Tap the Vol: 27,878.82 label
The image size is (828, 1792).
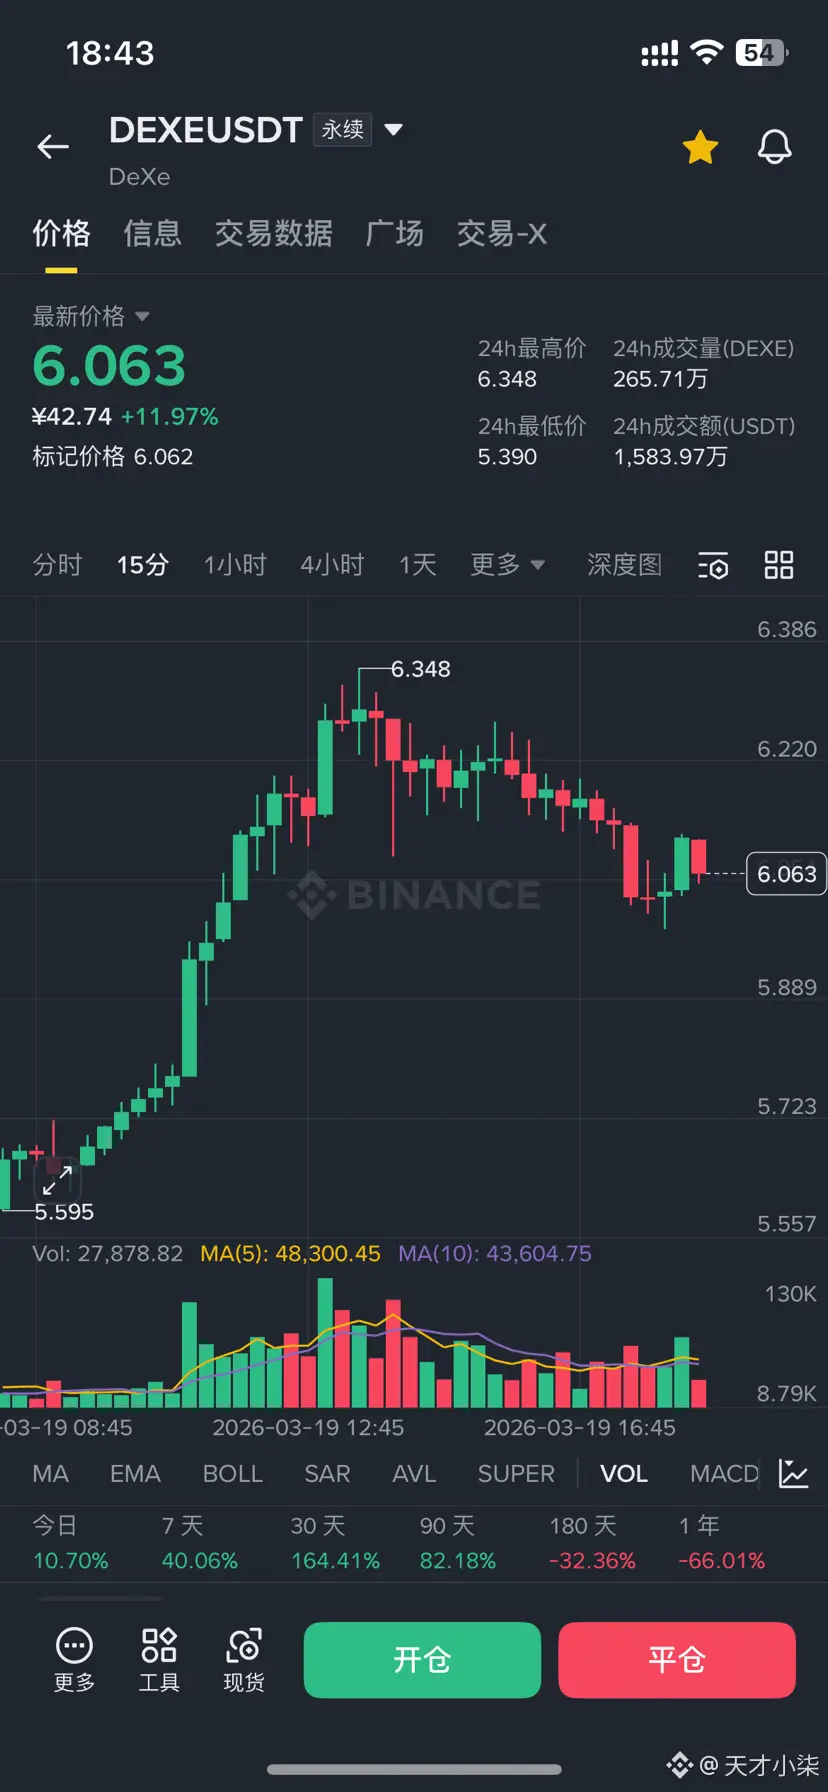tap(107, 1253)
